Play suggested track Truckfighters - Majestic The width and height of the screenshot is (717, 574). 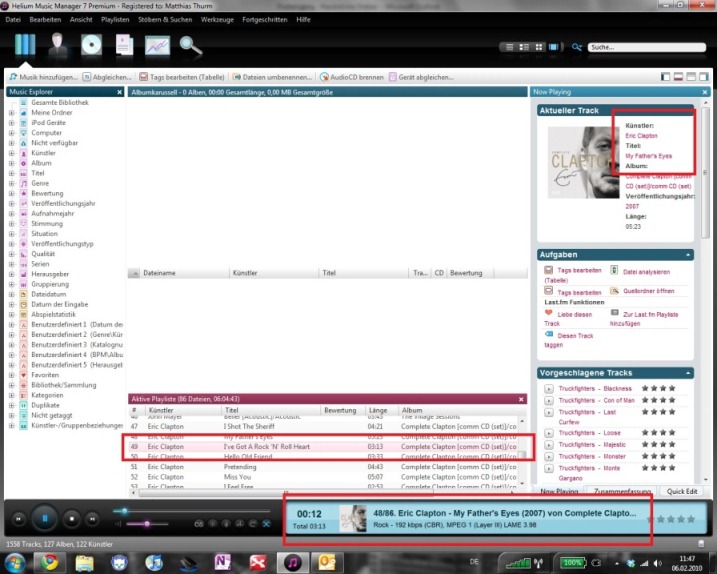pos(549,445)
